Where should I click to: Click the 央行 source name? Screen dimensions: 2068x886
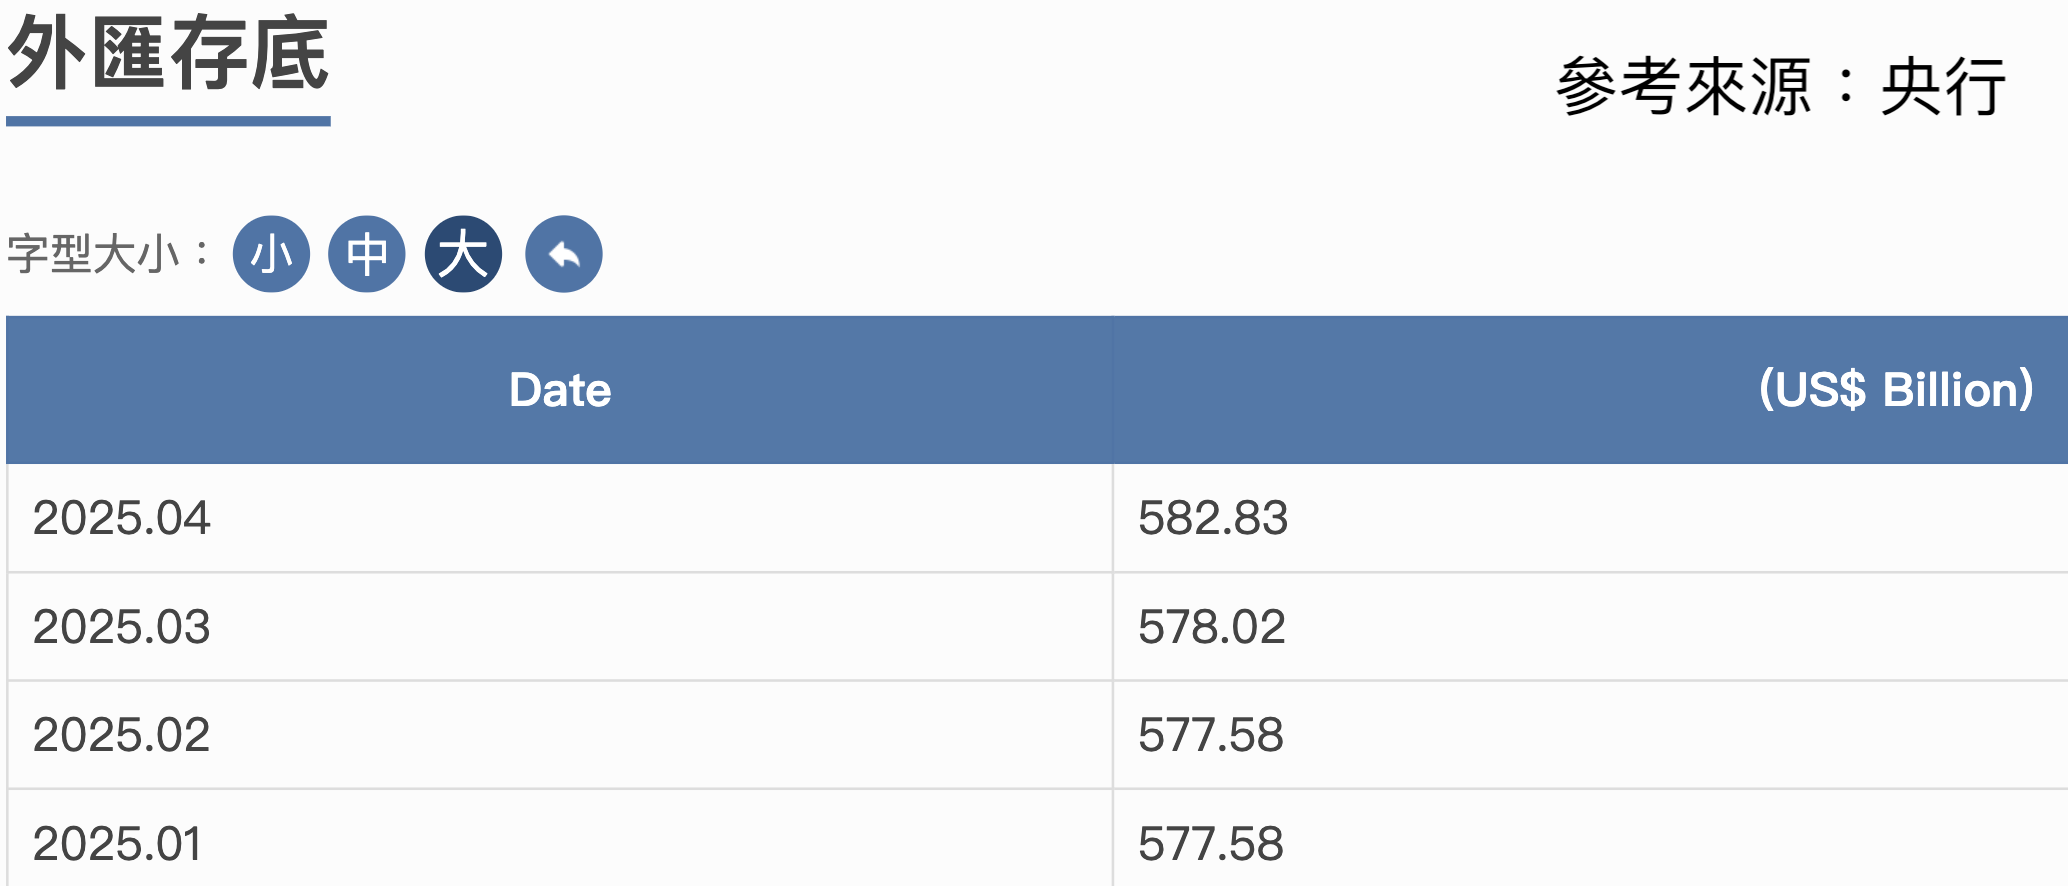coord(1943,88)
